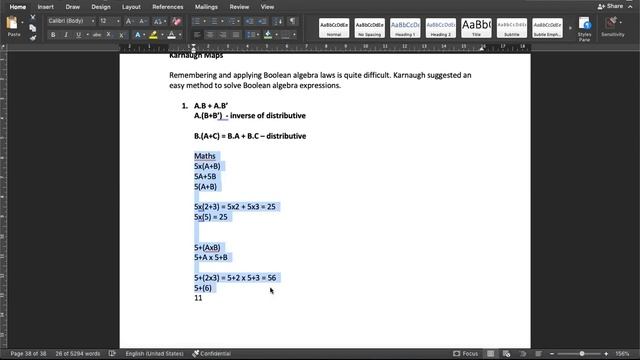Cut selection with the scissors icon
Image resolution: width=640 pixels, height=360 pixels.
pos(33,18)
